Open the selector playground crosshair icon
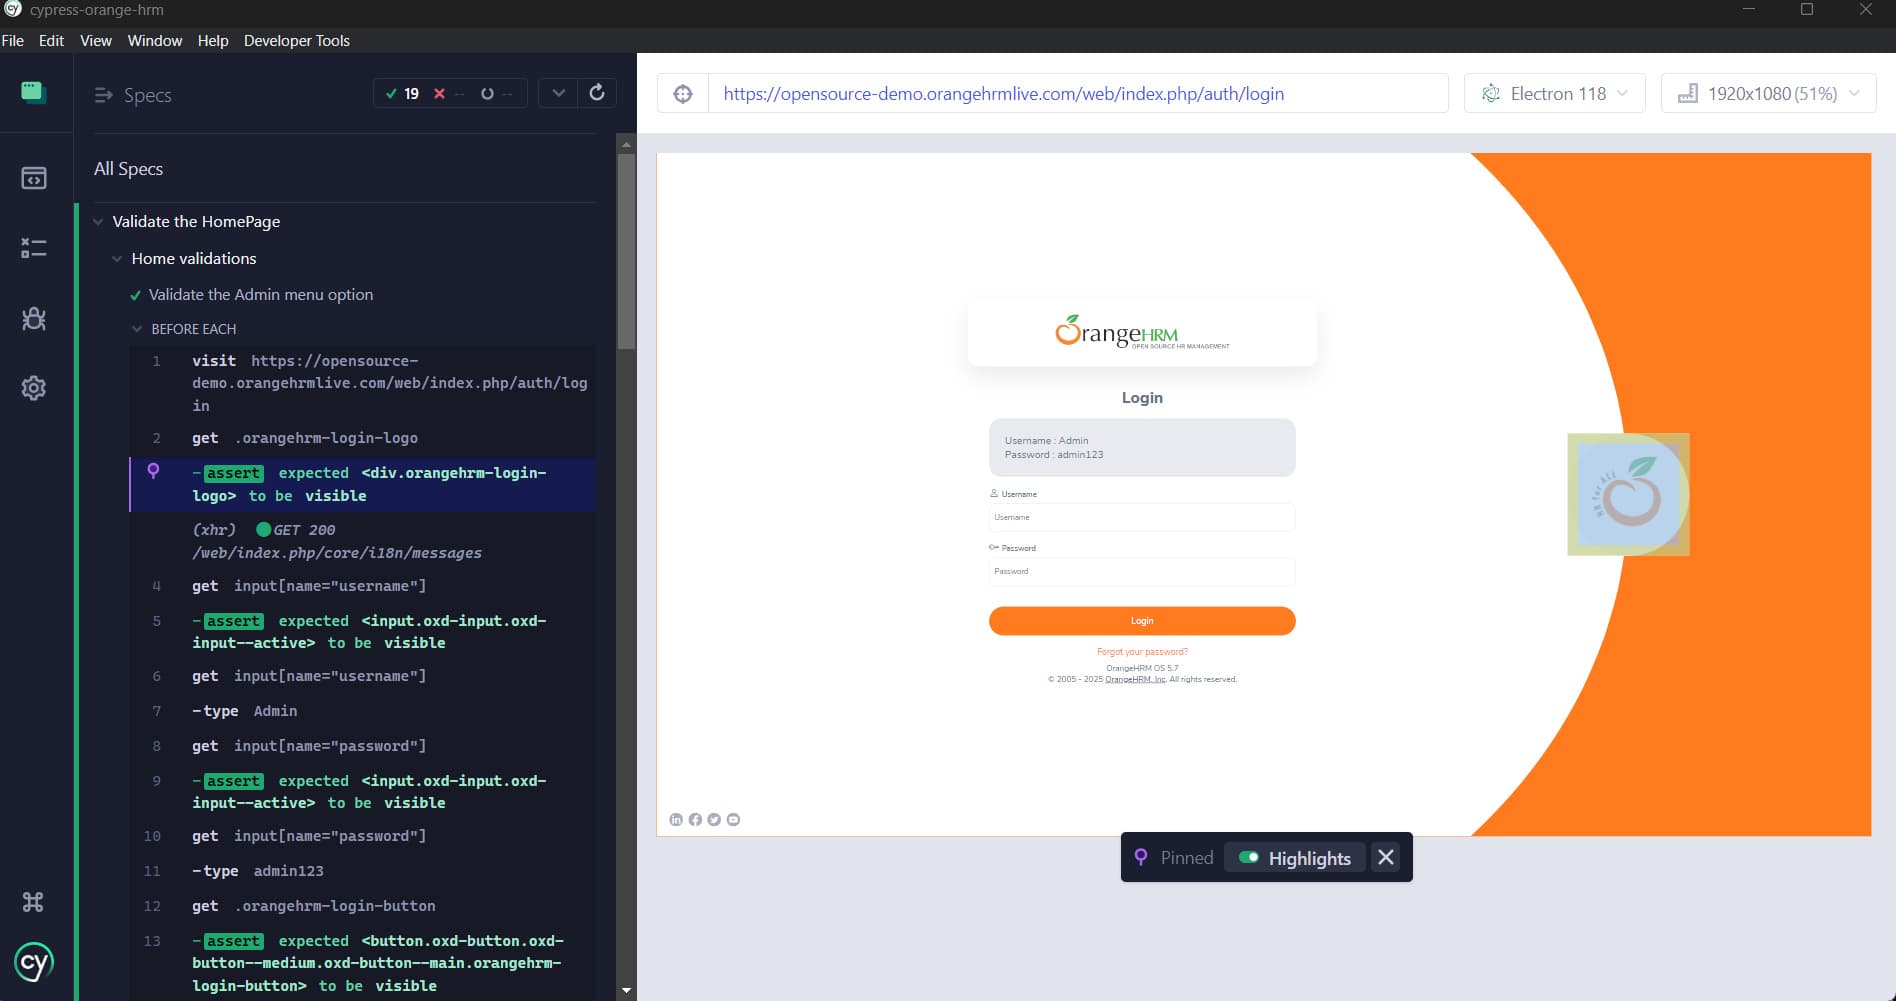This screenshot has height=1001, width=1896. click(683, 94)
